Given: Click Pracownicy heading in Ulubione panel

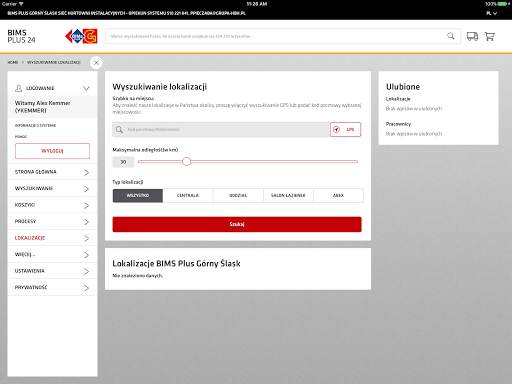Looking at the screenshot, I should 398,124.
